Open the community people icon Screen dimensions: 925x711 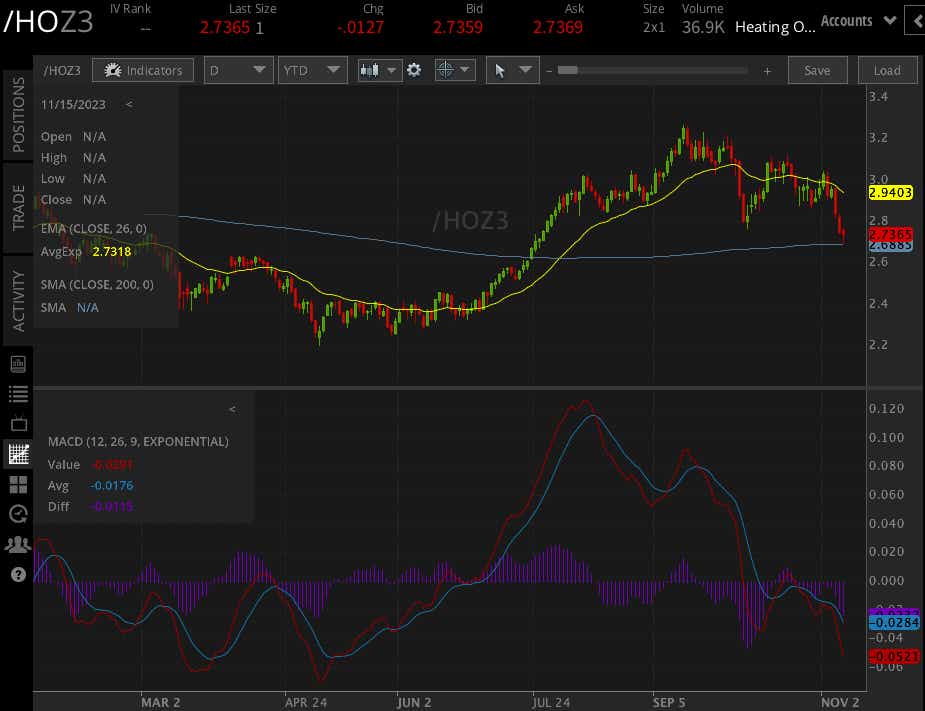point(17,544)
